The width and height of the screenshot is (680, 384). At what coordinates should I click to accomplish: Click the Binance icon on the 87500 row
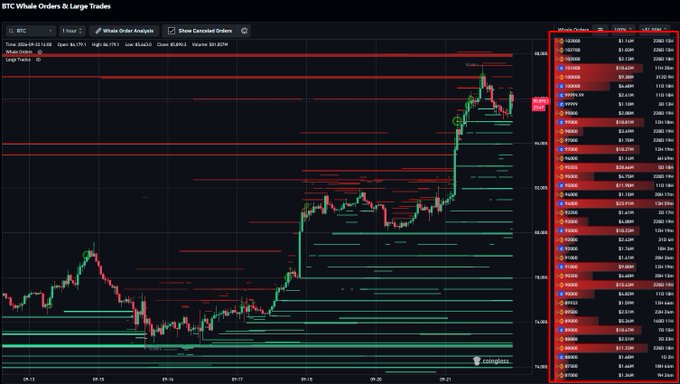point(561,366)
